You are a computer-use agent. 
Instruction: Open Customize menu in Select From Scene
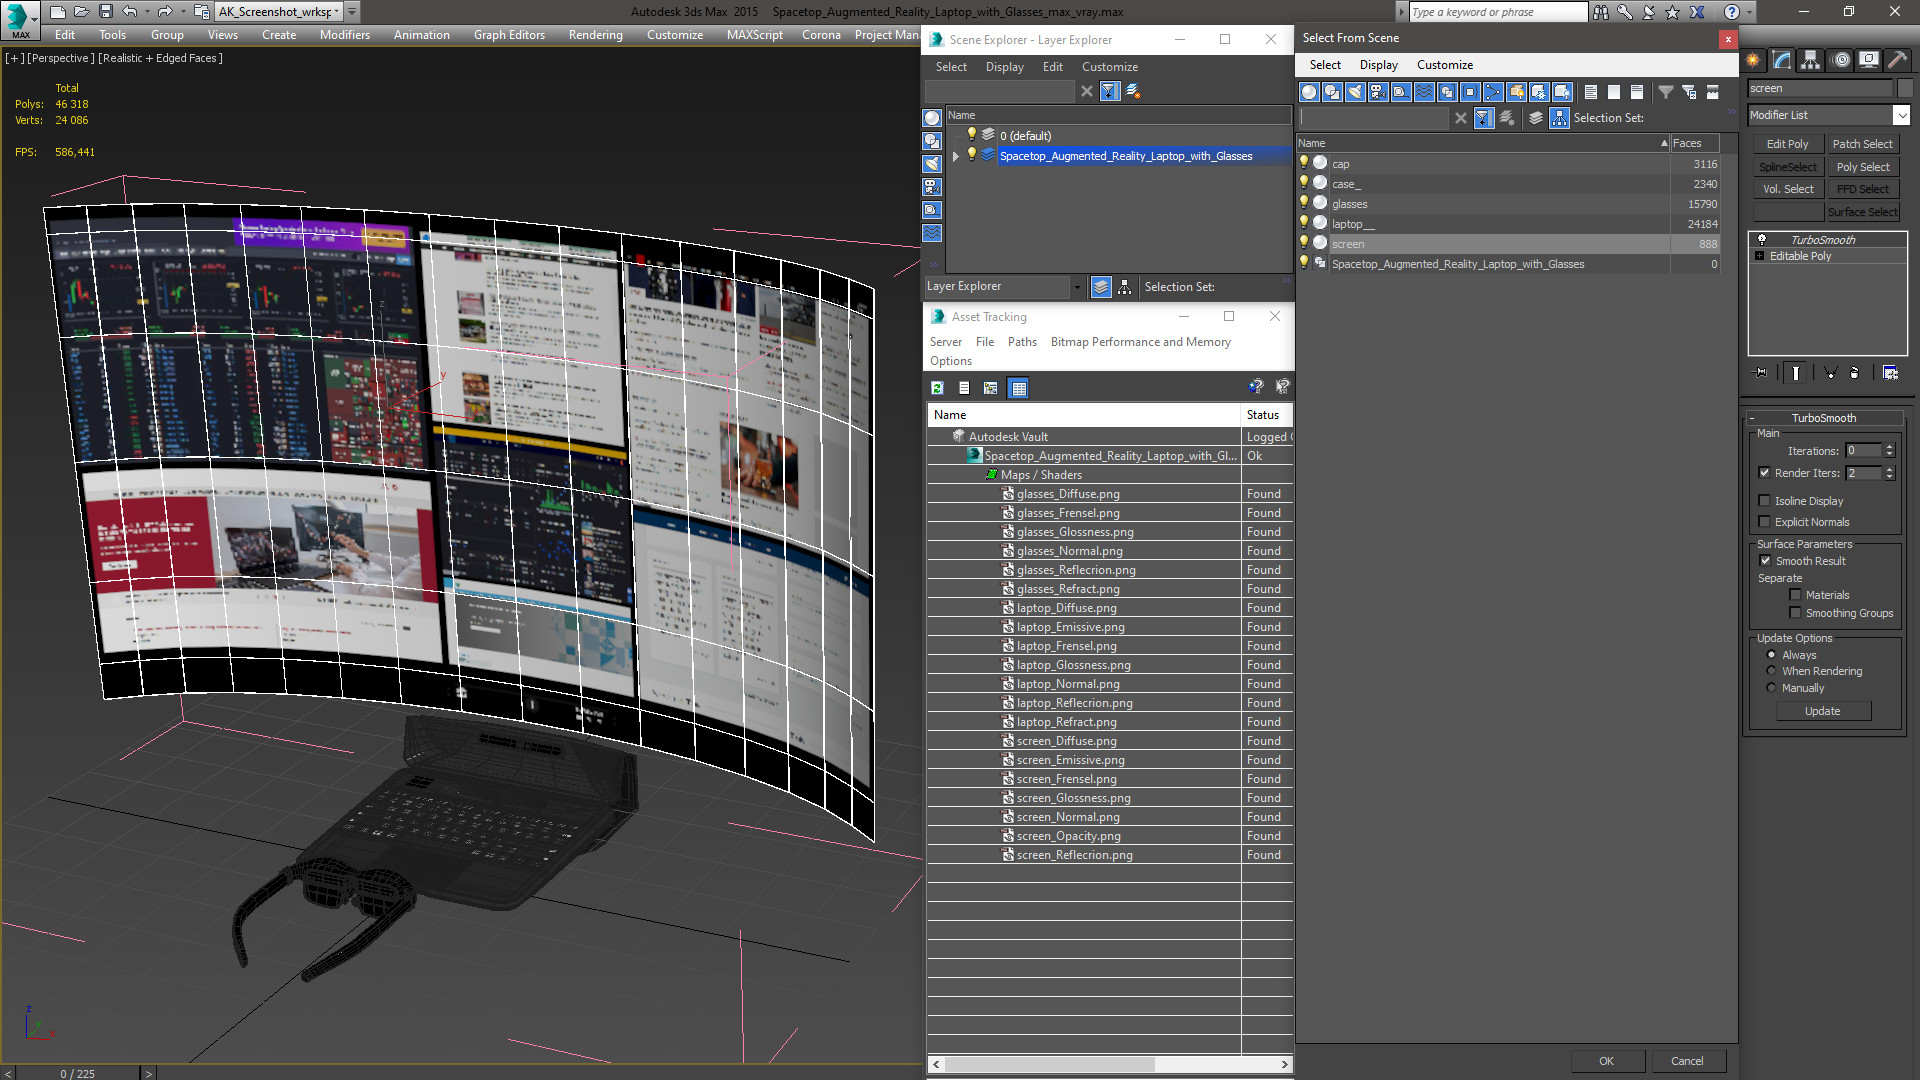[1444, 65]
